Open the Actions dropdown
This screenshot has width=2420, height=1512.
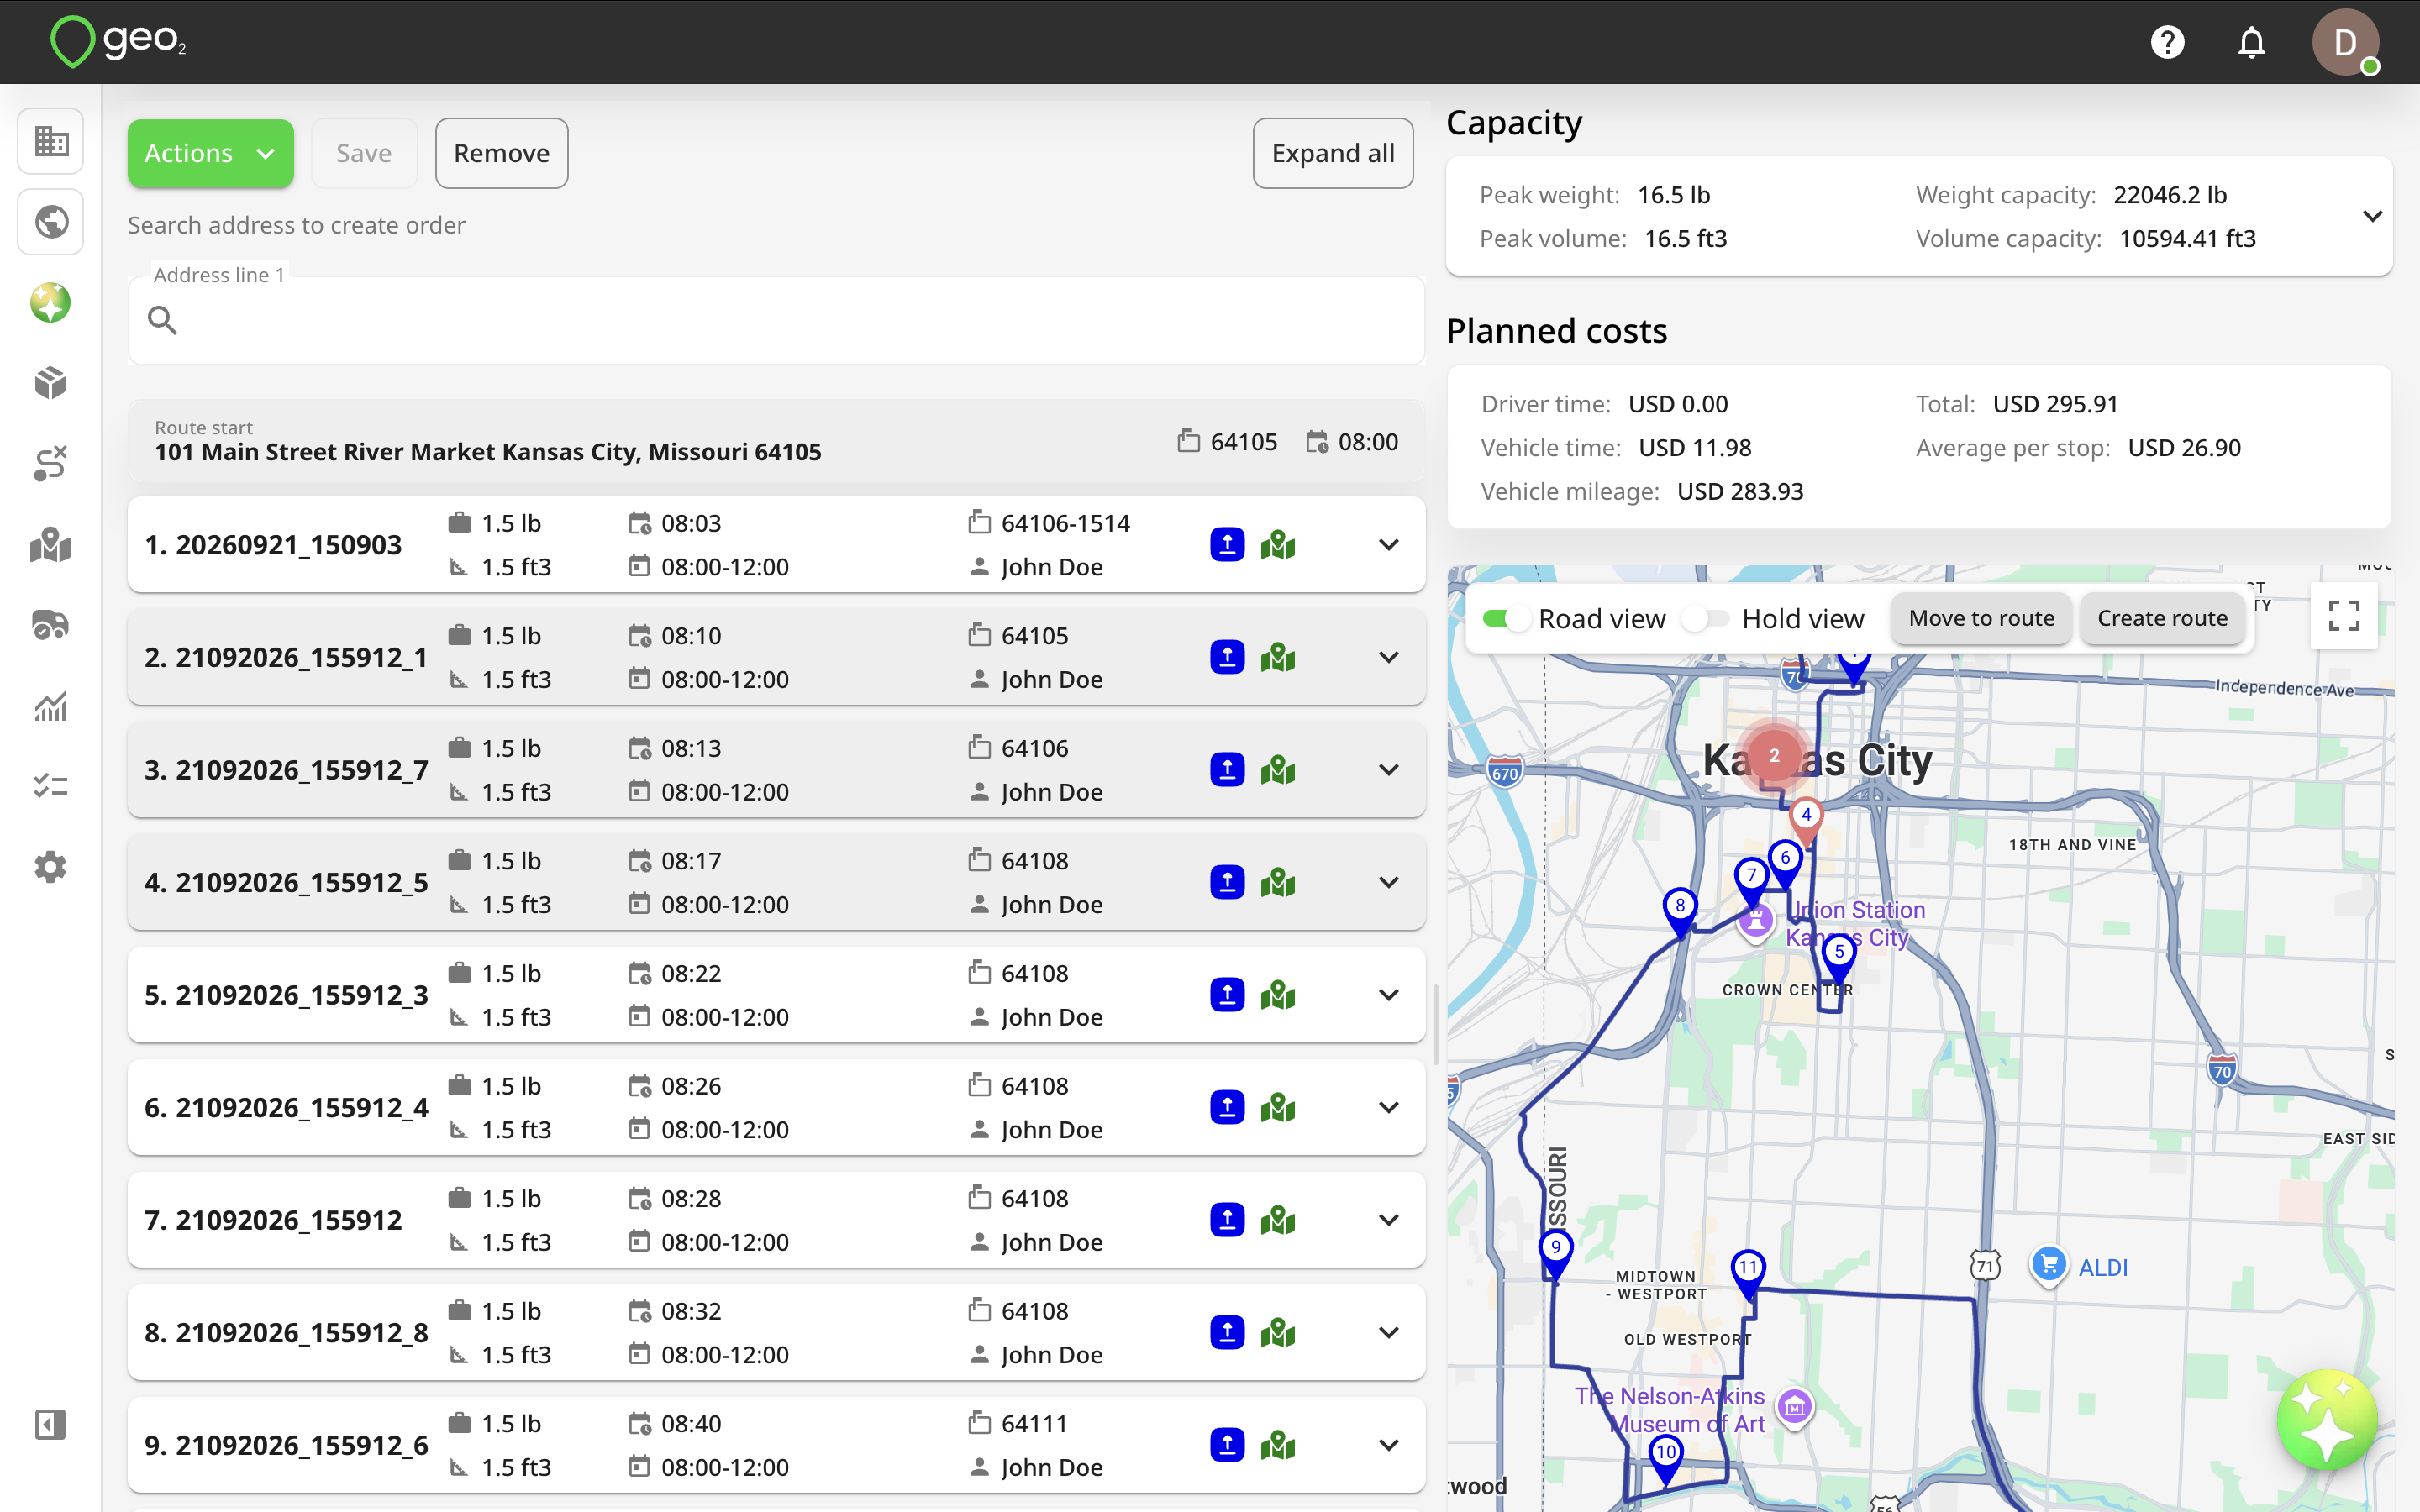(x=210, y=153)
